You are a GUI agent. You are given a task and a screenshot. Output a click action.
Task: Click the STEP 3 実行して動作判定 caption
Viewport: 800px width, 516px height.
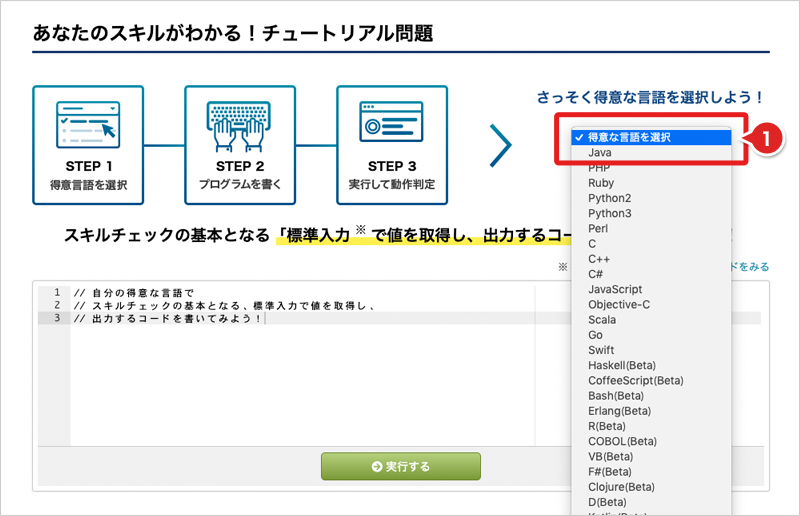(x=392, y=184)
